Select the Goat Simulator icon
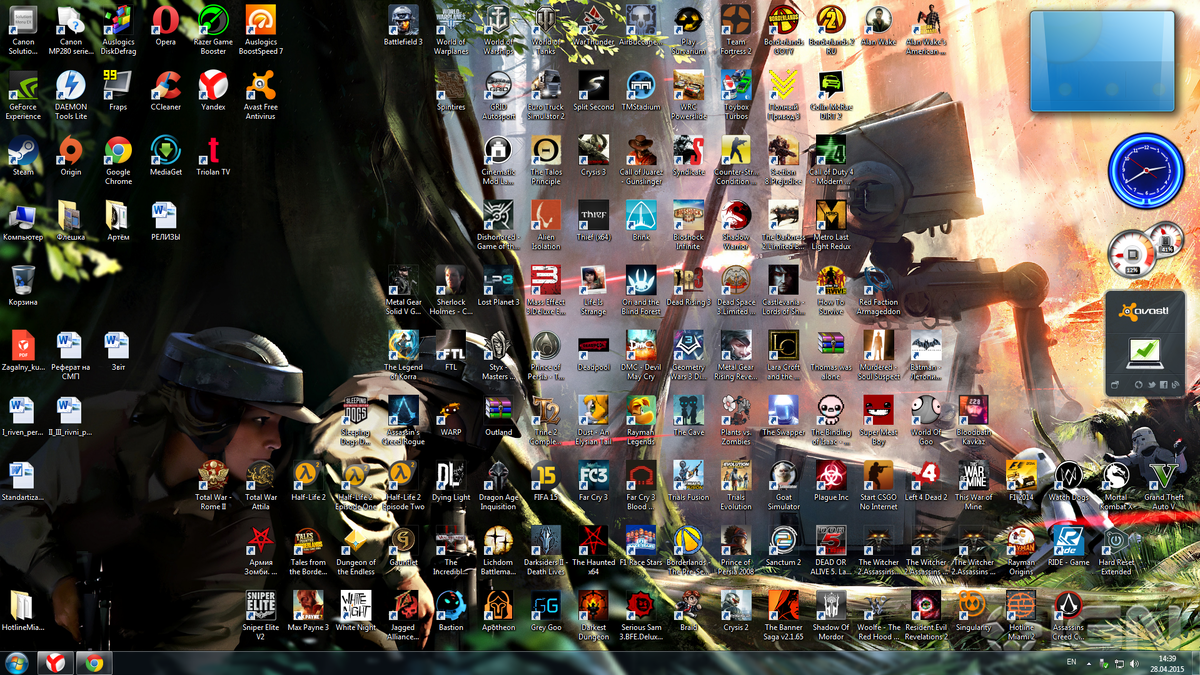The width and height of the screenshot is (1200, 675). pos(783,485)
